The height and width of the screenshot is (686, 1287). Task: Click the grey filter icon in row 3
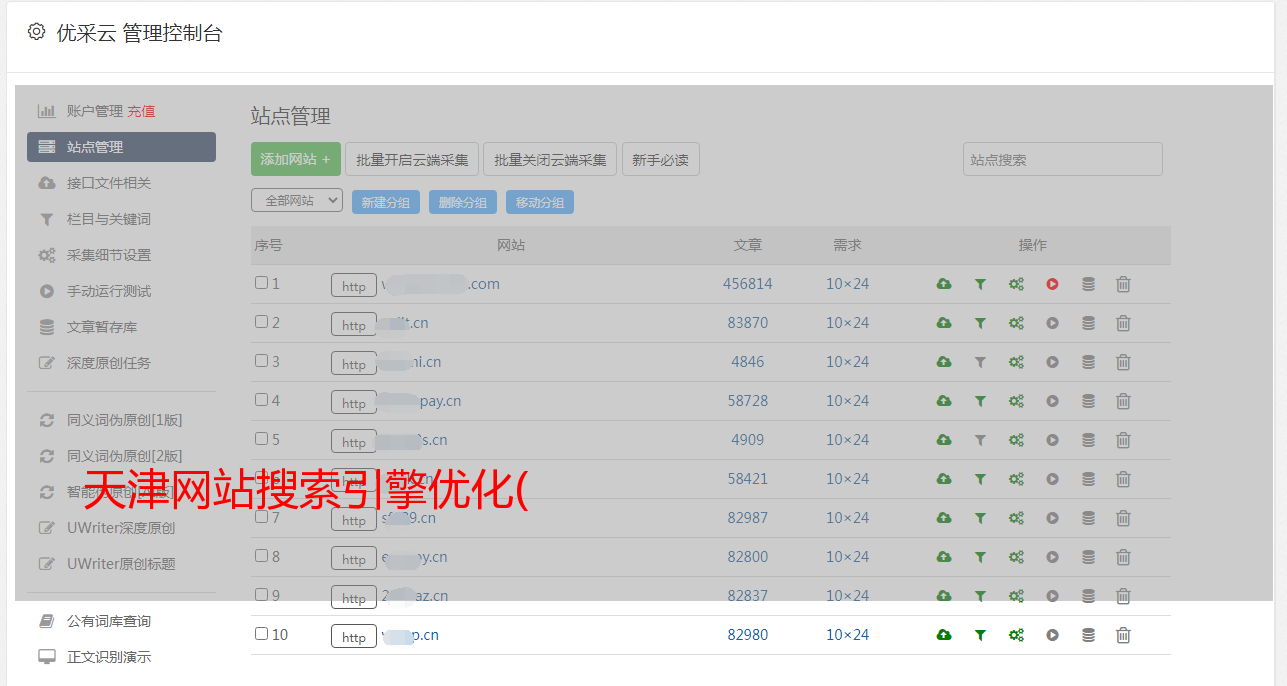pos(980,362)
